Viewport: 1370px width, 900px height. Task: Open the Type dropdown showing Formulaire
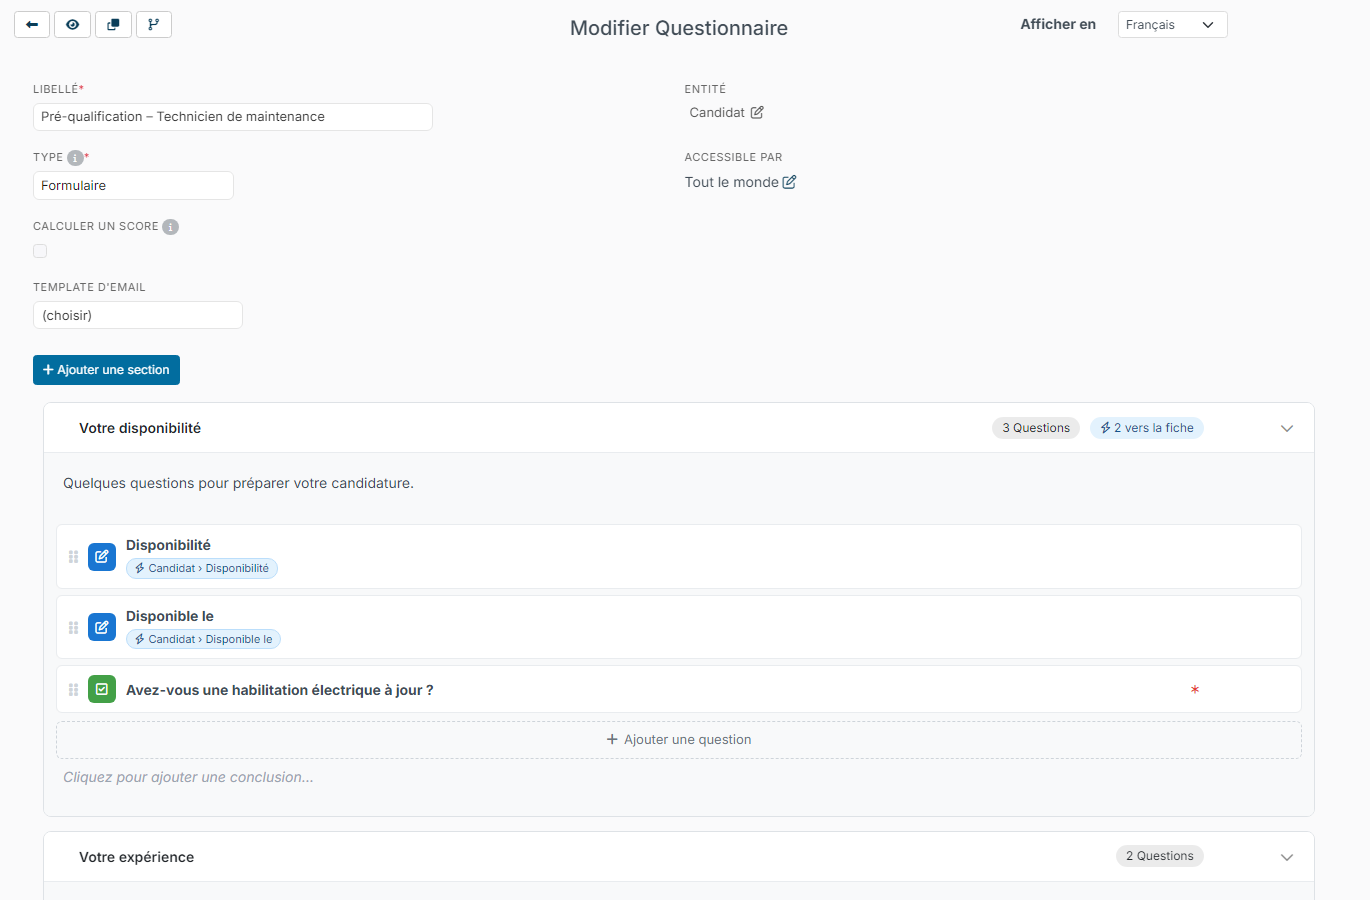pyautogui.click(x=133, y=186)
